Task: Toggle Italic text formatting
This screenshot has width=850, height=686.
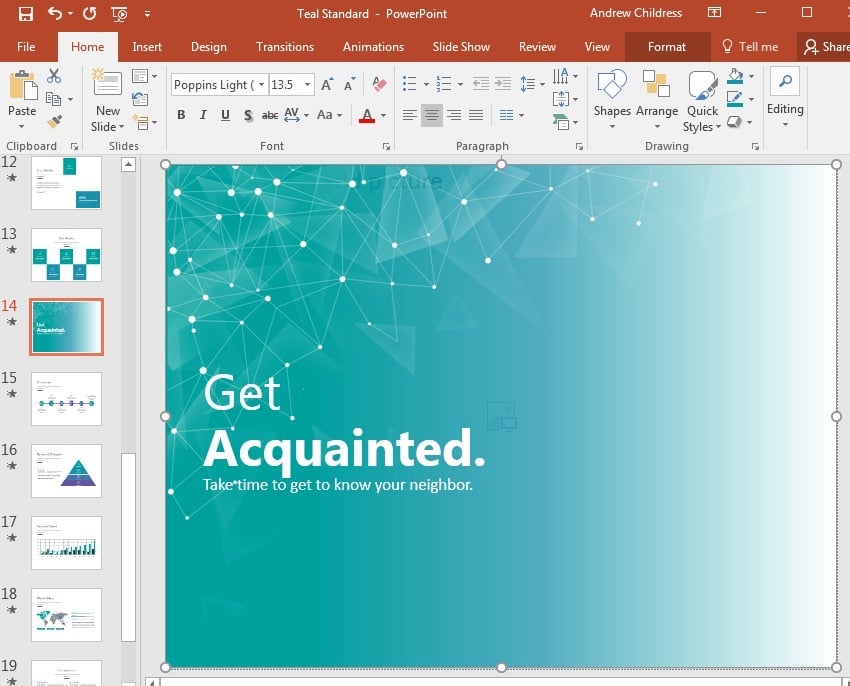Action: (x=203, y=115)
